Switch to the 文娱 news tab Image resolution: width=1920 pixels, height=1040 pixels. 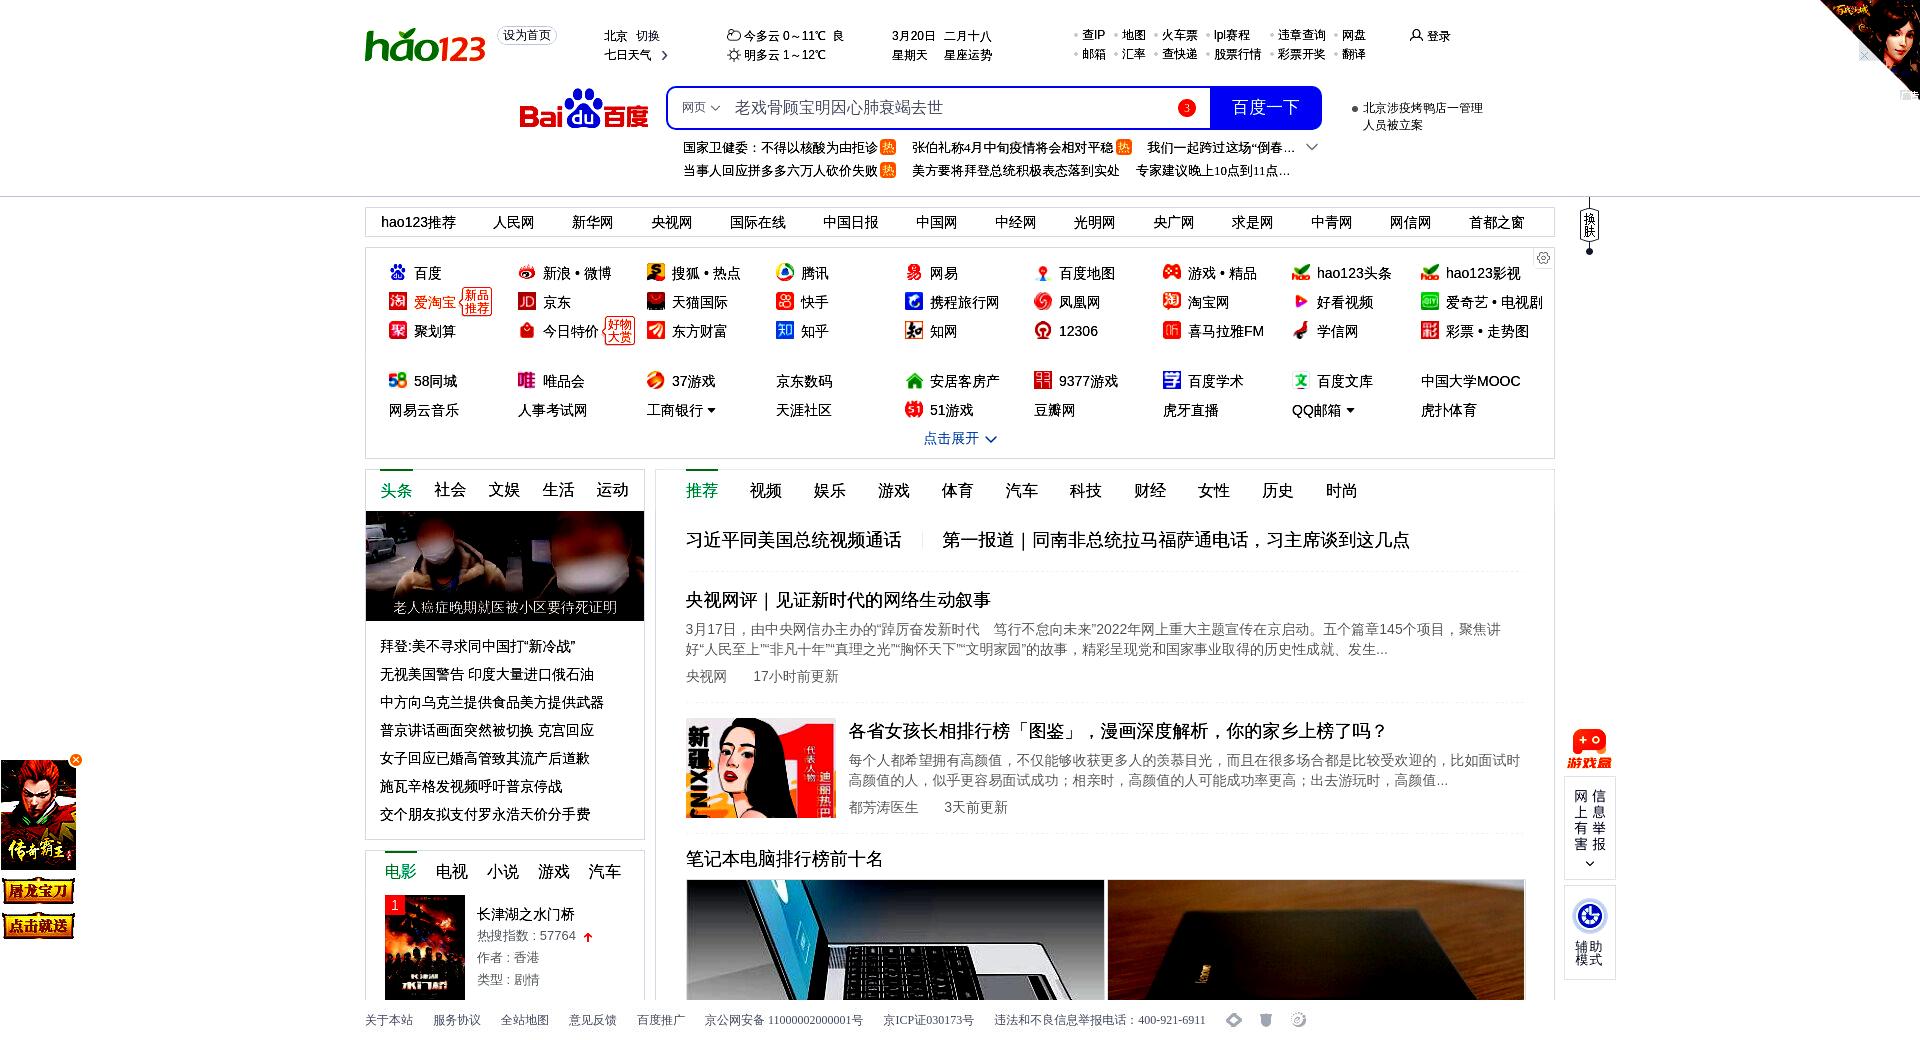tap(504, 490)
